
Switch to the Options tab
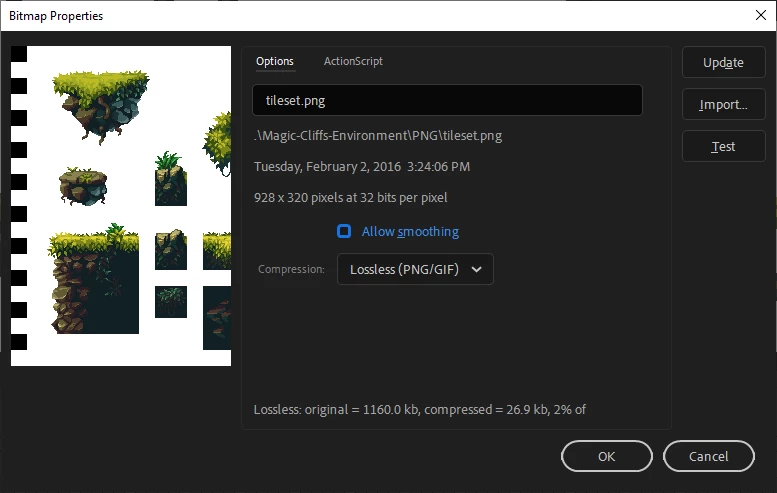(275, 61)
